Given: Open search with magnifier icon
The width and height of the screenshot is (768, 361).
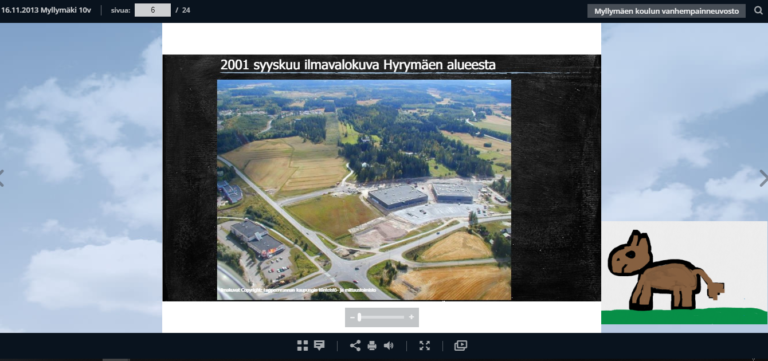Looking at the screenshot, I should pos(758,10).
